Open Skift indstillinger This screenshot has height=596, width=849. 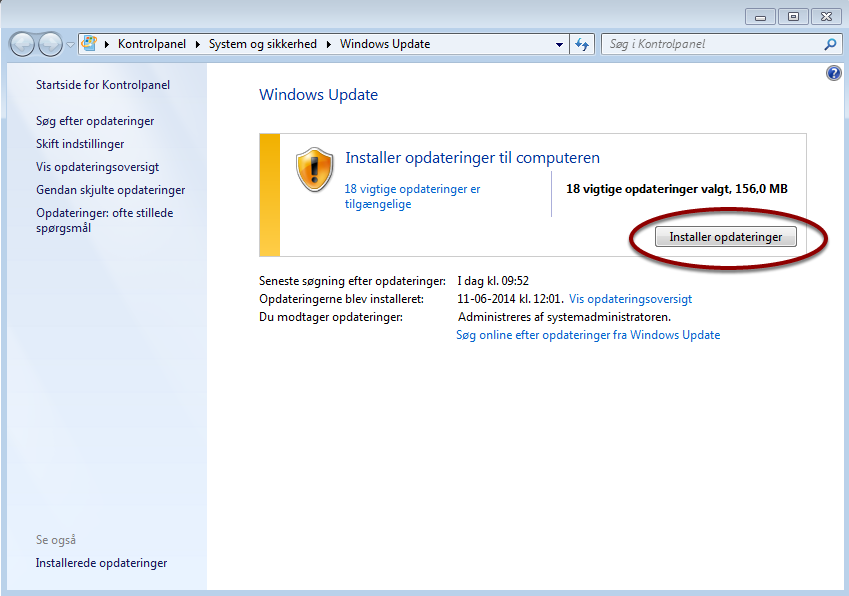80,144
